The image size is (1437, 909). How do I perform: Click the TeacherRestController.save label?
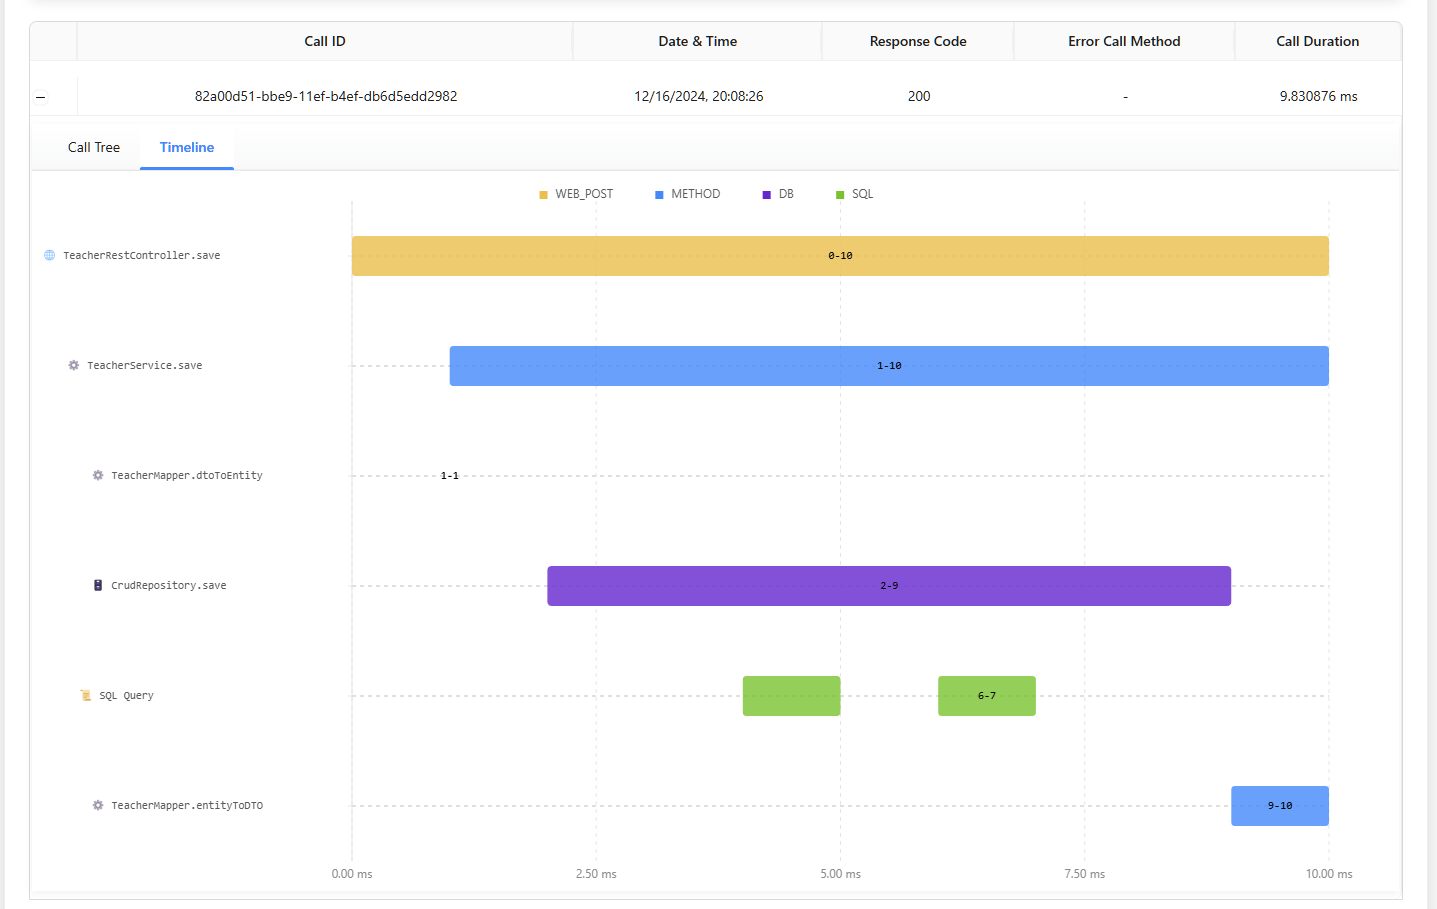point(142,256)
